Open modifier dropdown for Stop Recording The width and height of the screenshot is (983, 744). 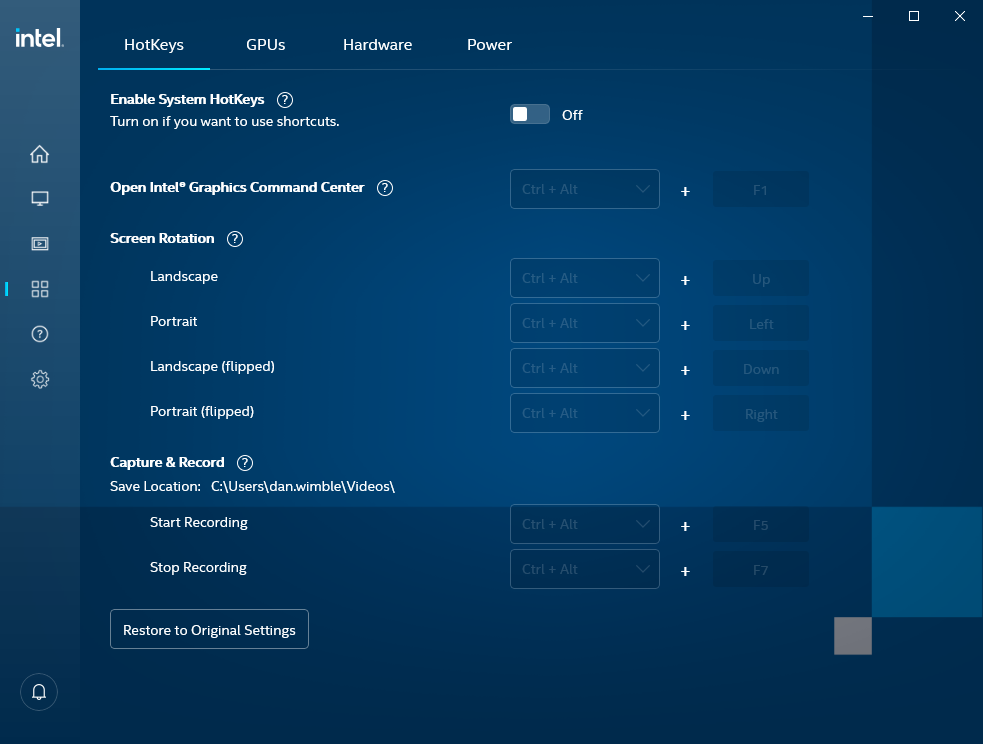point(585,569)
